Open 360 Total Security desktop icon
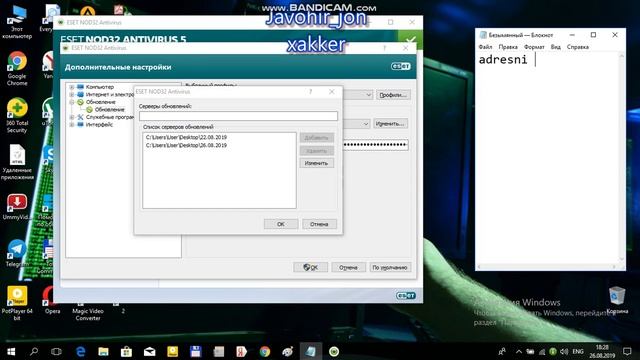 click(x=17, y=116)
